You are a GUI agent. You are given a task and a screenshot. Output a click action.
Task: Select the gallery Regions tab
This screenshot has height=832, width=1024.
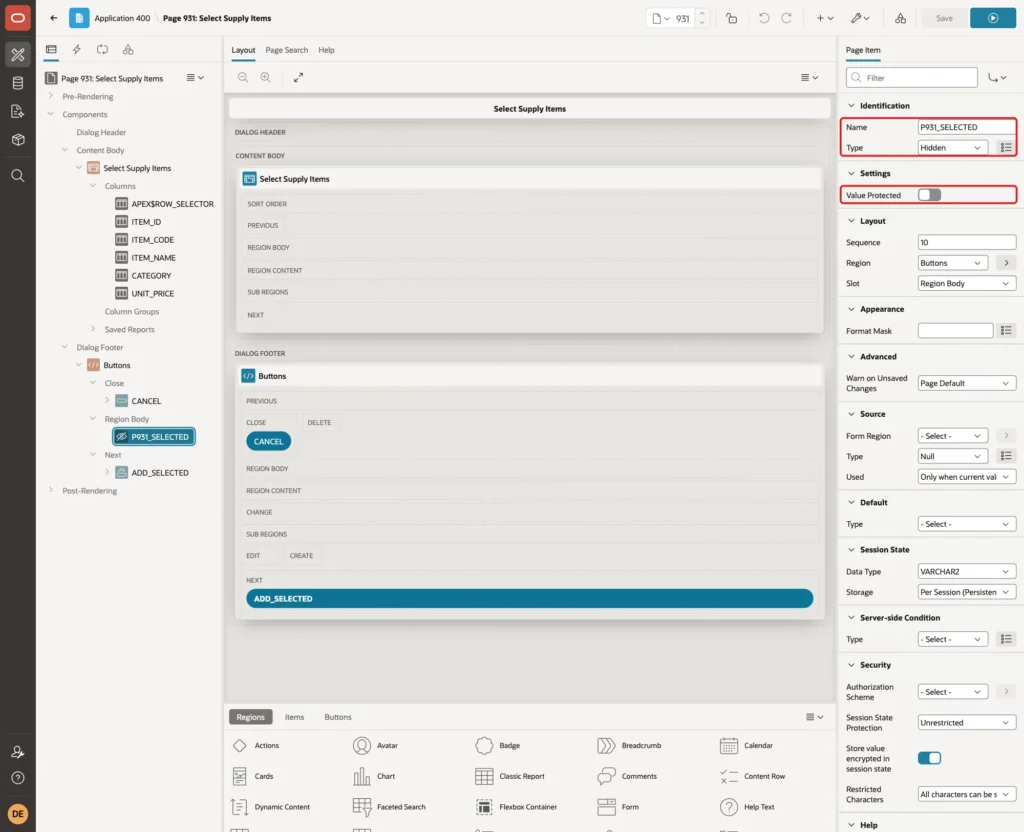[x=251, y=717]
